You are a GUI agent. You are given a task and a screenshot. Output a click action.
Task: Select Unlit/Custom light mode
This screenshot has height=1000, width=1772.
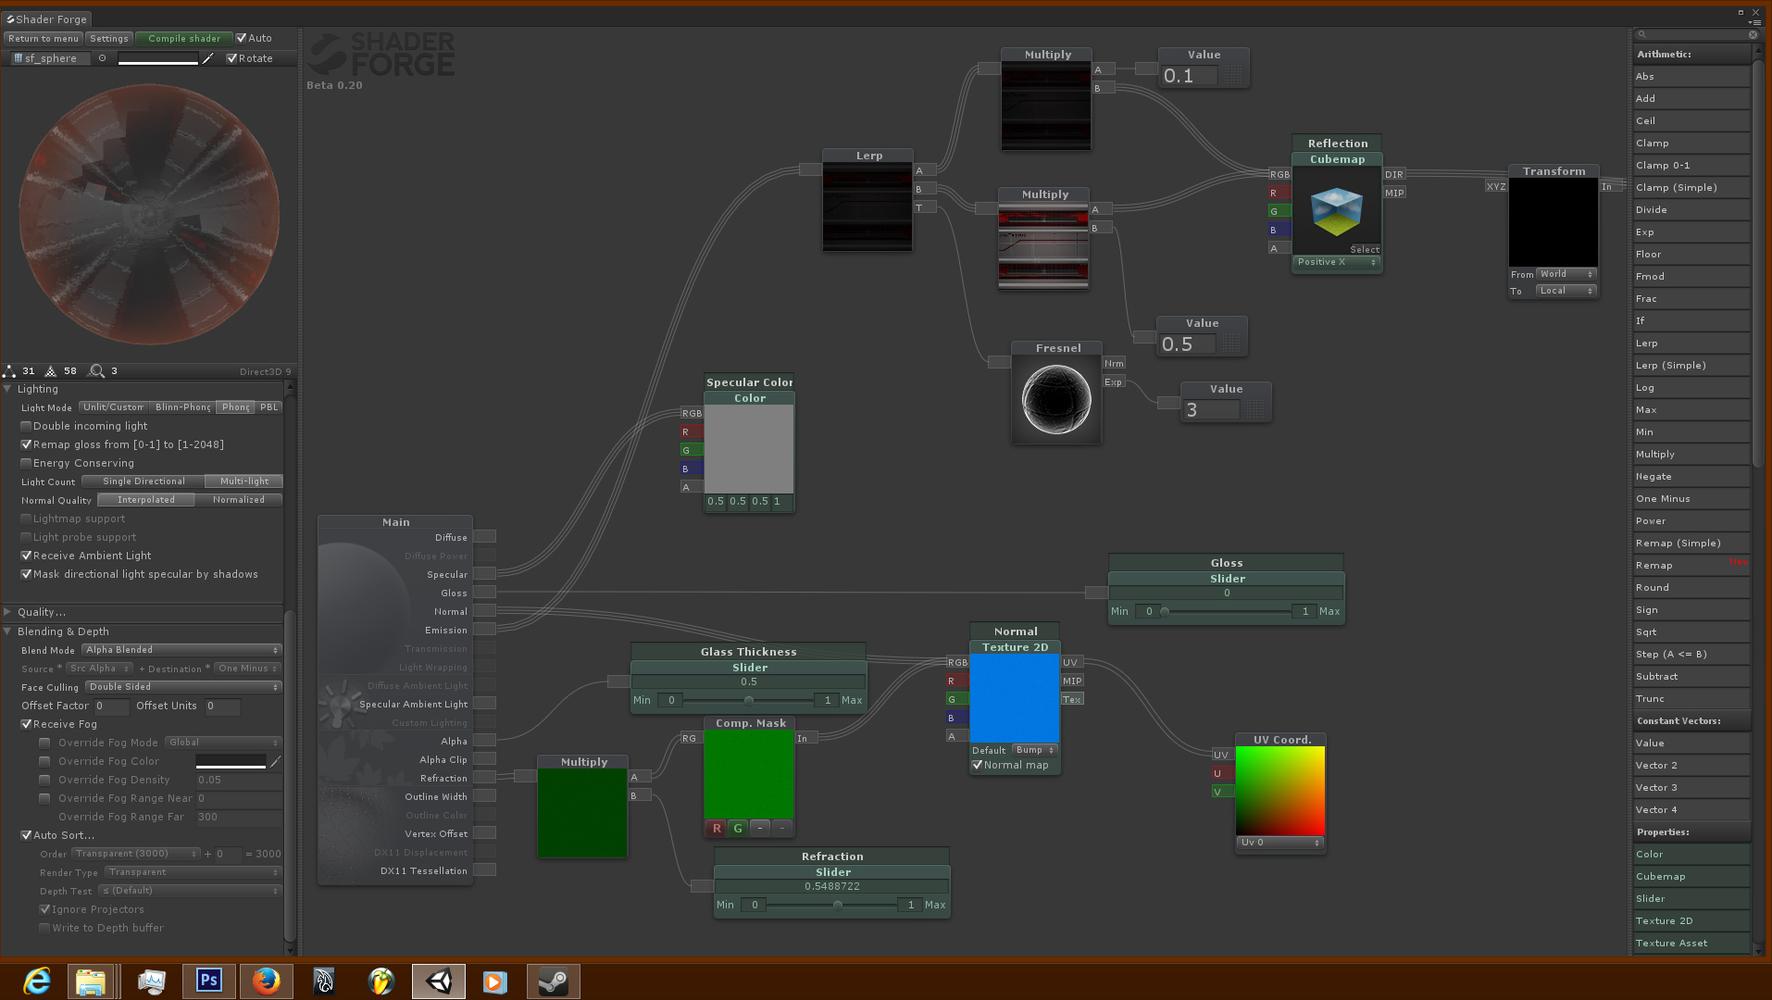[113, 407]
